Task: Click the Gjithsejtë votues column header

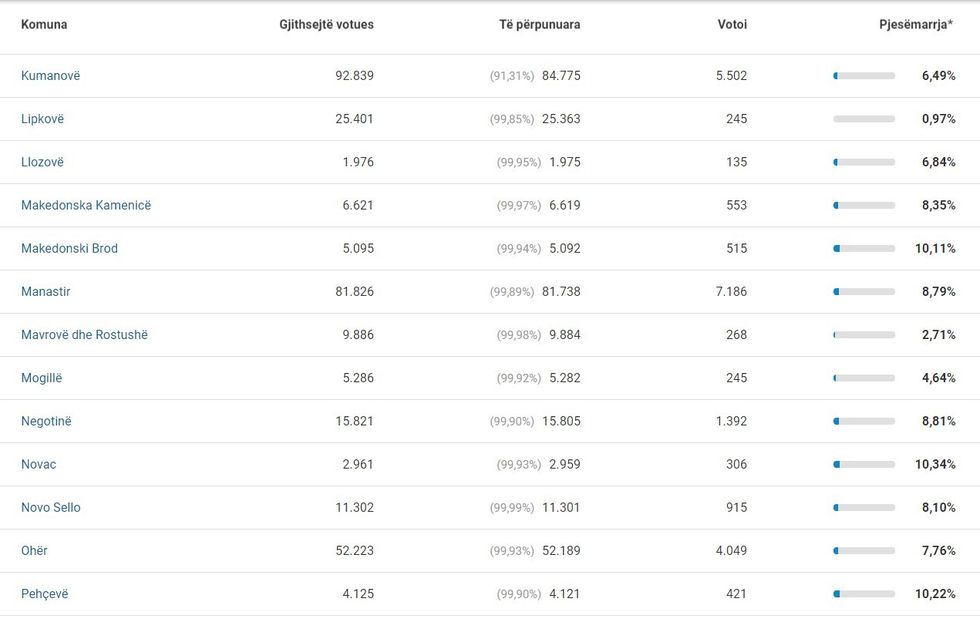Action: tap(326, 24)
